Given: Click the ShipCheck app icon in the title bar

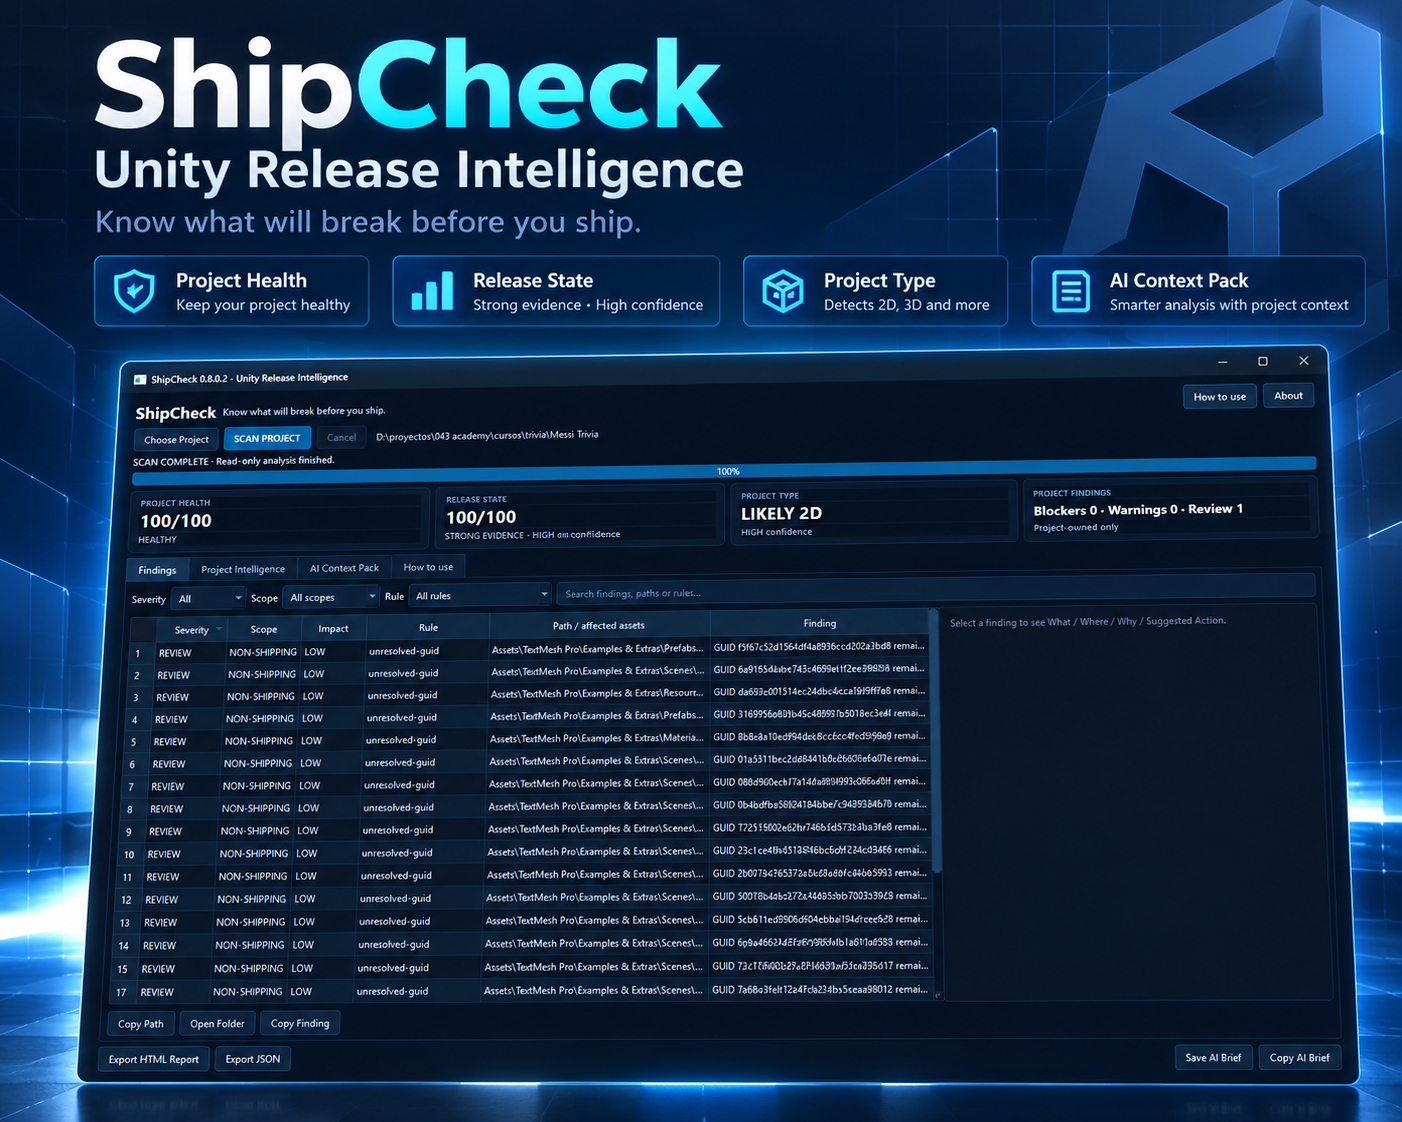Looking at the screenshot, I should pos(140,380).
